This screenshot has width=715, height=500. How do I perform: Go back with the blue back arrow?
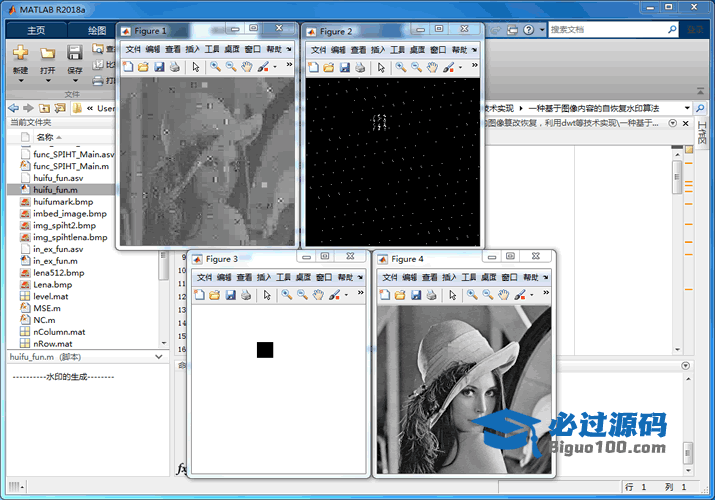[14, 108]
